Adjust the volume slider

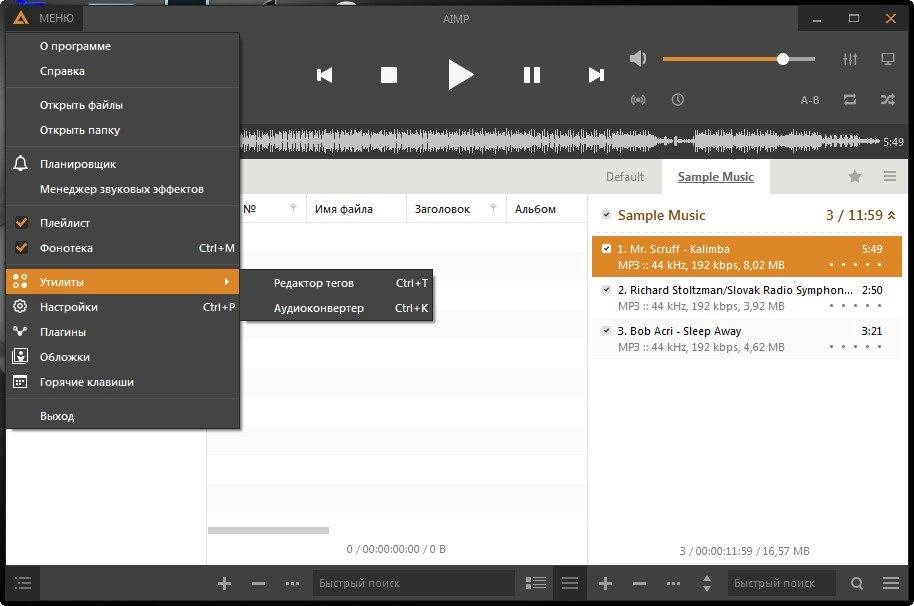click(x=739, y=59)
